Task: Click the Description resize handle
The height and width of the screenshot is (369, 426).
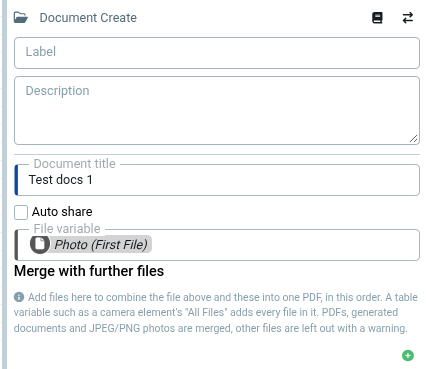Action: [413, 138]
